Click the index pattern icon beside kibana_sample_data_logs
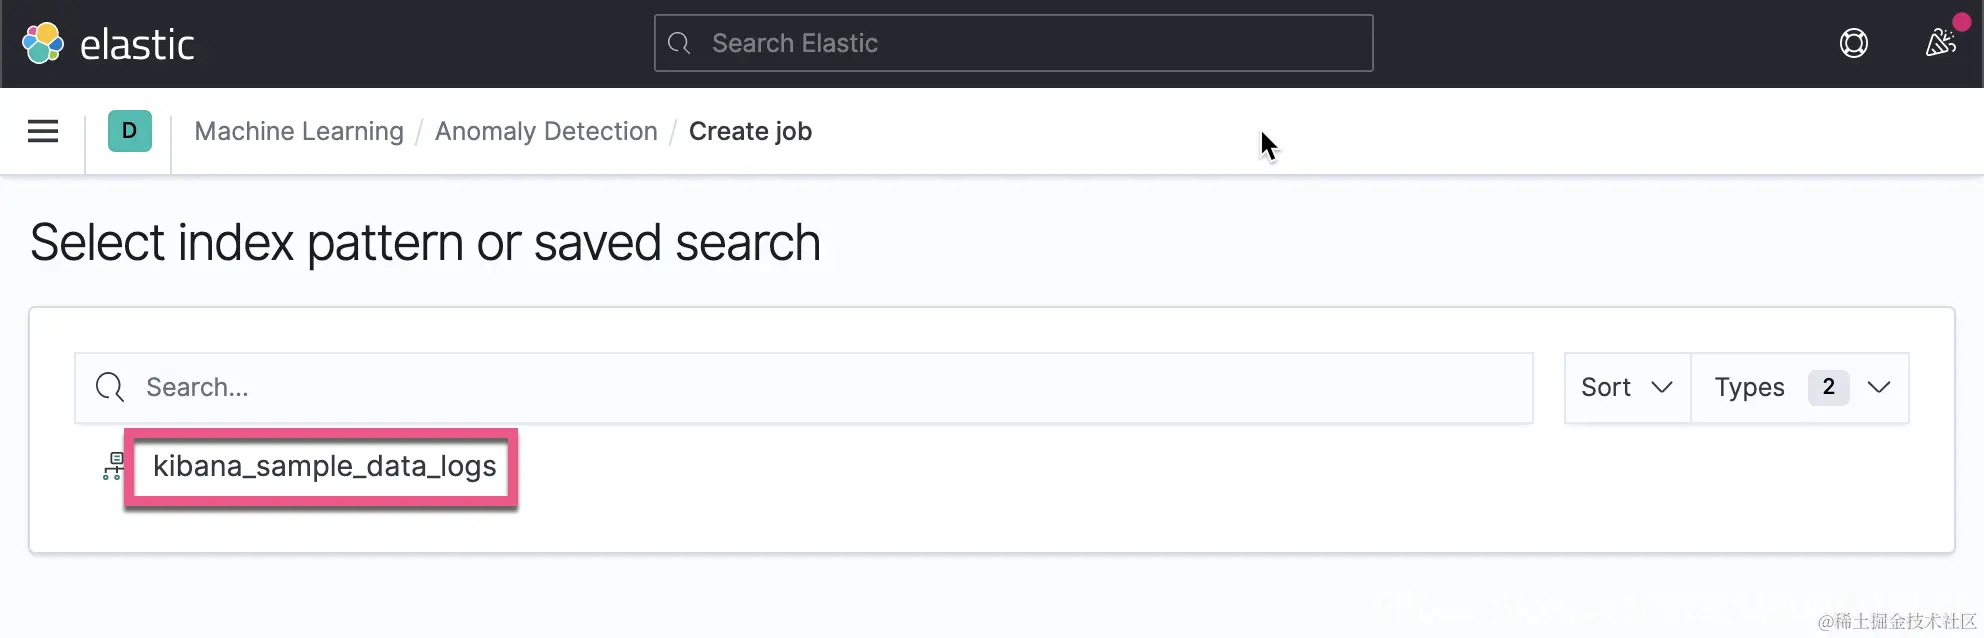This screenshot has height=638, width=1984. click(x=113, y=466)
